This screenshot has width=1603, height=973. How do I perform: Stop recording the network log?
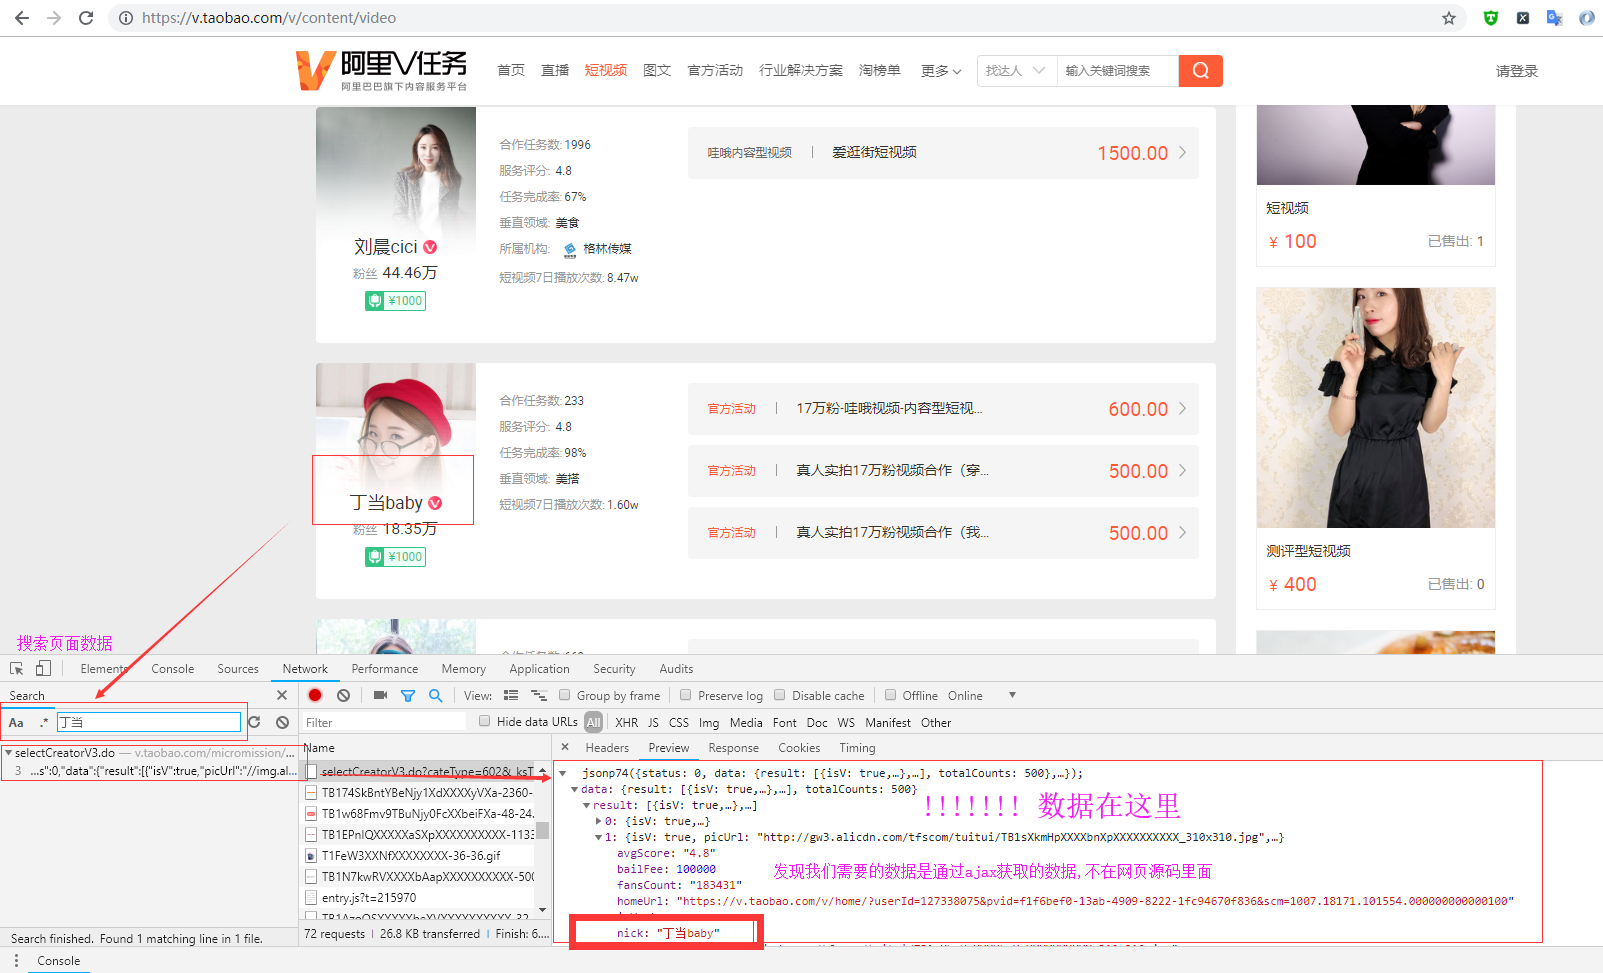315,695
